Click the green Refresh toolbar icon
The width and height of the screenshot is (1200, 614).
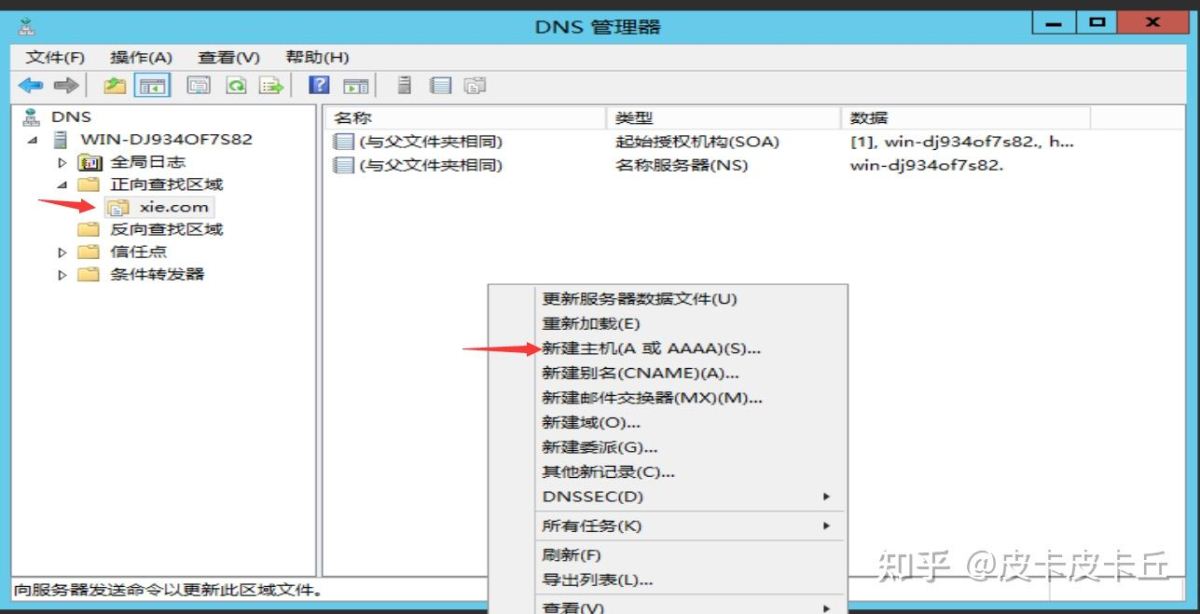coord(236,86)
